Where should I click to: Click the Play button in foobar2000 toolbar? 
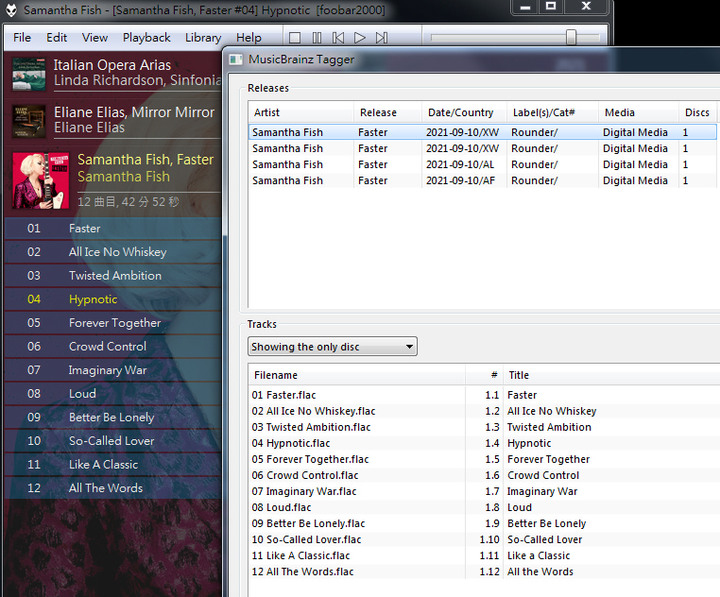pos(360,38)
